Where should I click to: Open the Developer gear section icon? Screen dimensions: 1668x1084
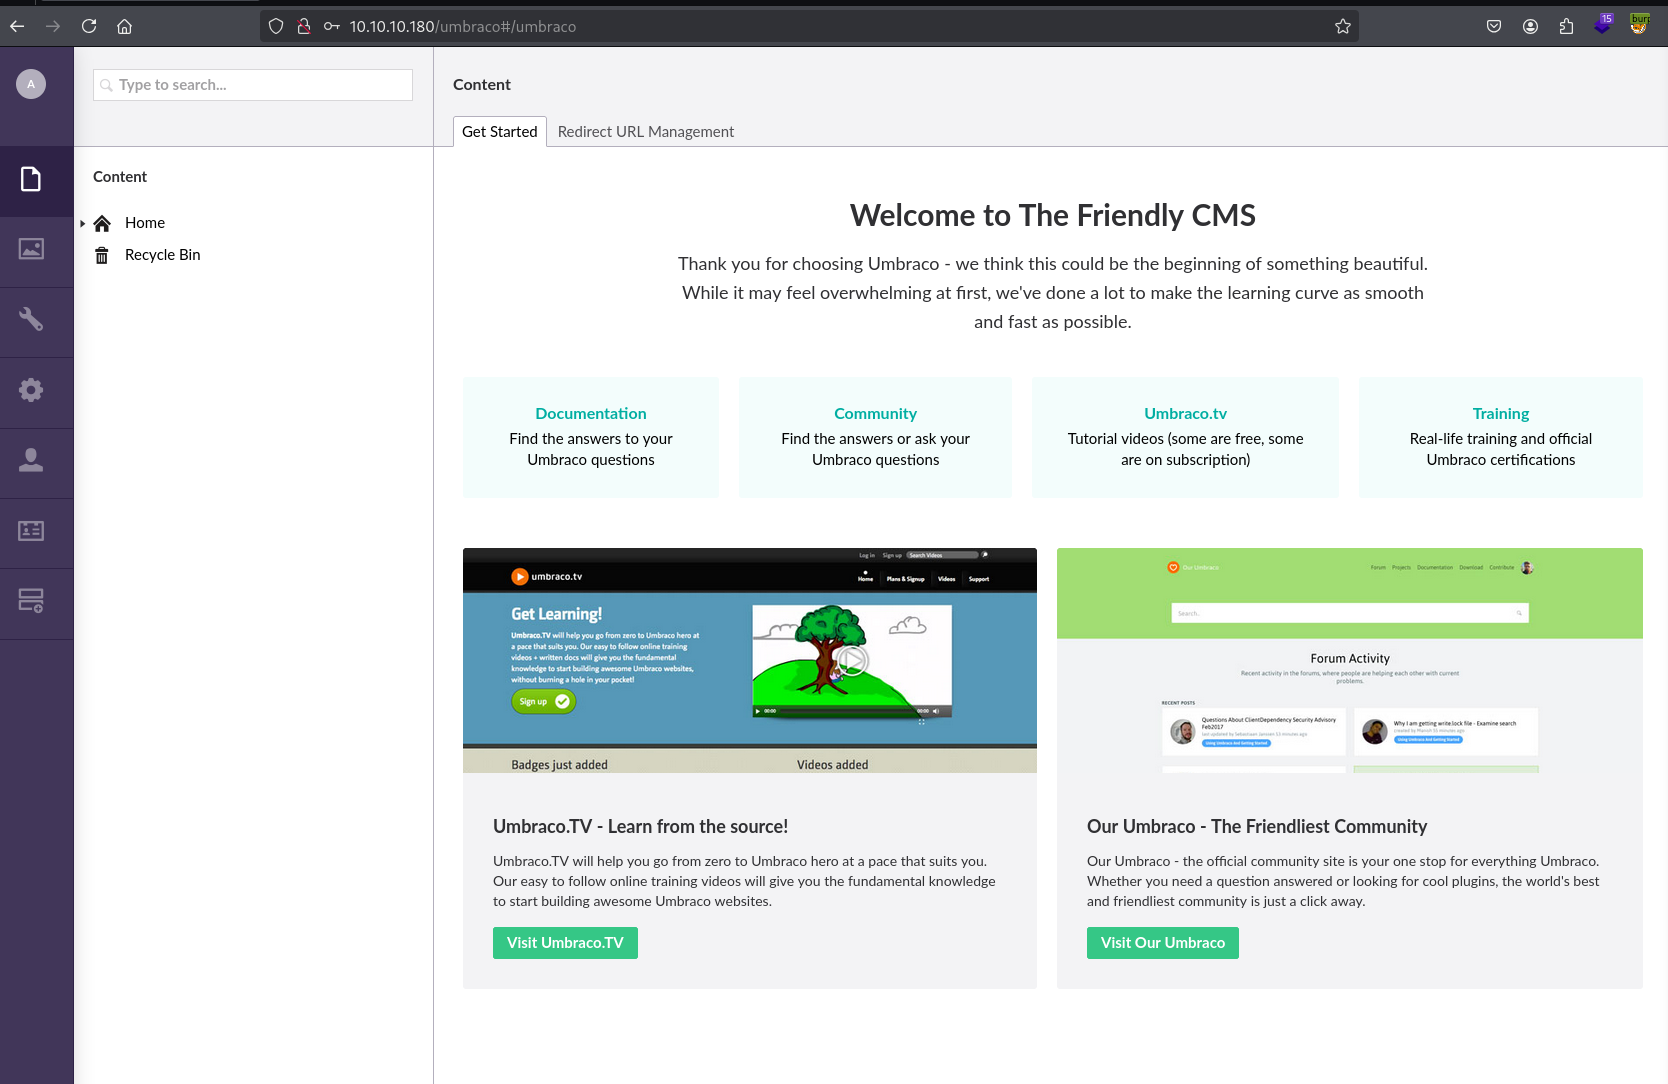31,390
